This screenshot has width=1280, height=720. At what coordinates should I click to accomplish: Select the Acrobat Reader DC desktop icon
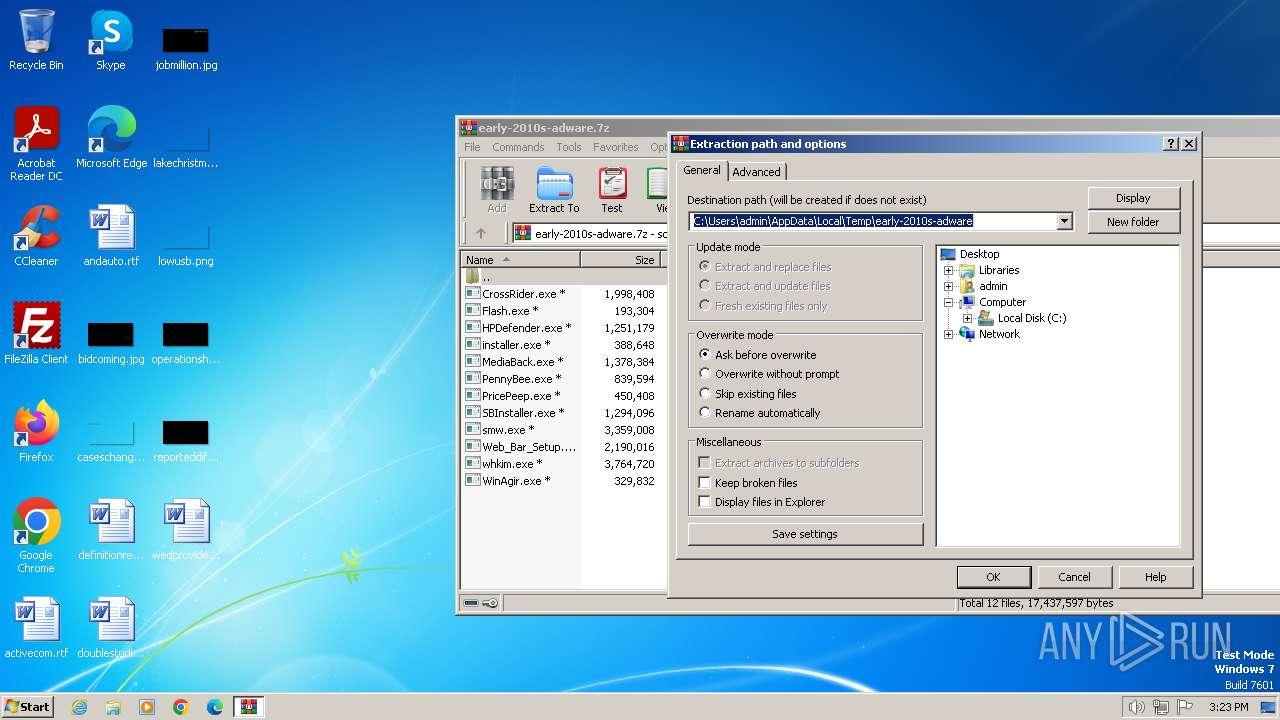click(36, 144)
